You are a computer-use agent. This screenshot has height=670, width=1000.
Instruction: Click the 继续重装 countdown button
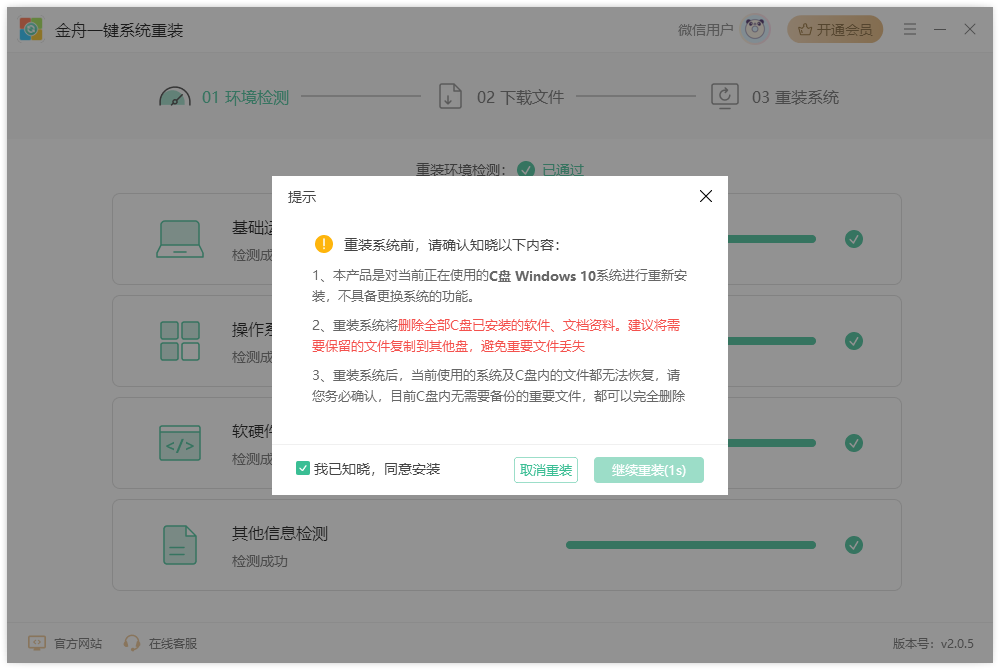pyautogui.click(x=648, y=469)
